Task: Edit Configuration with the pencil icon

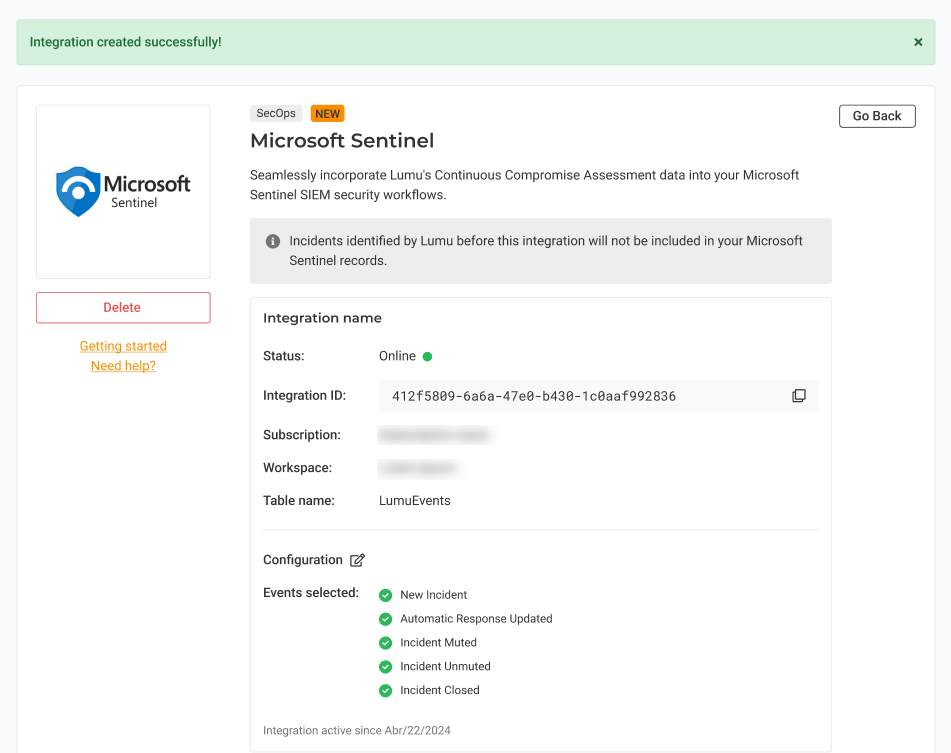Action: 357,560
